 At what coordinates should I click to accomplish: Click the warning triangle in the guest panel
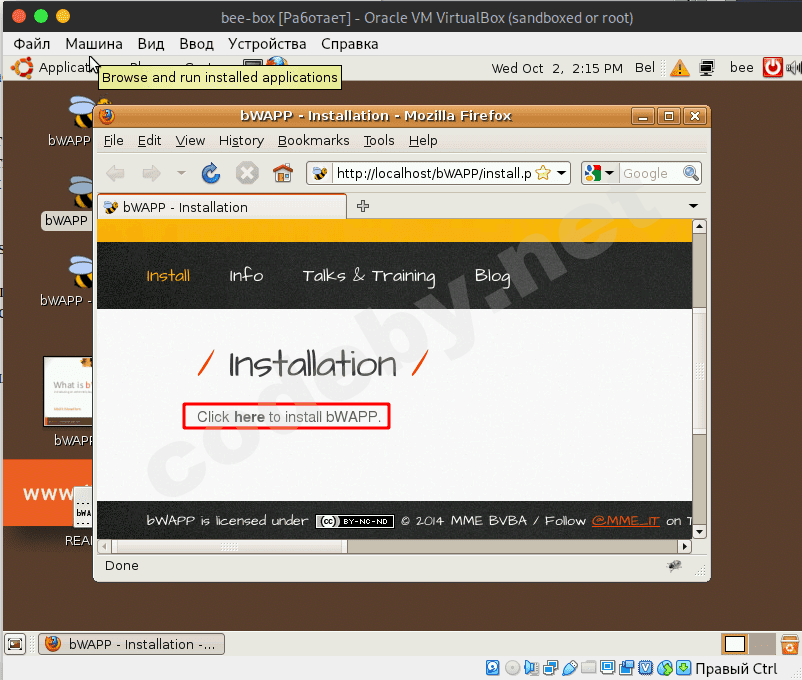click(x=680, y=68)
